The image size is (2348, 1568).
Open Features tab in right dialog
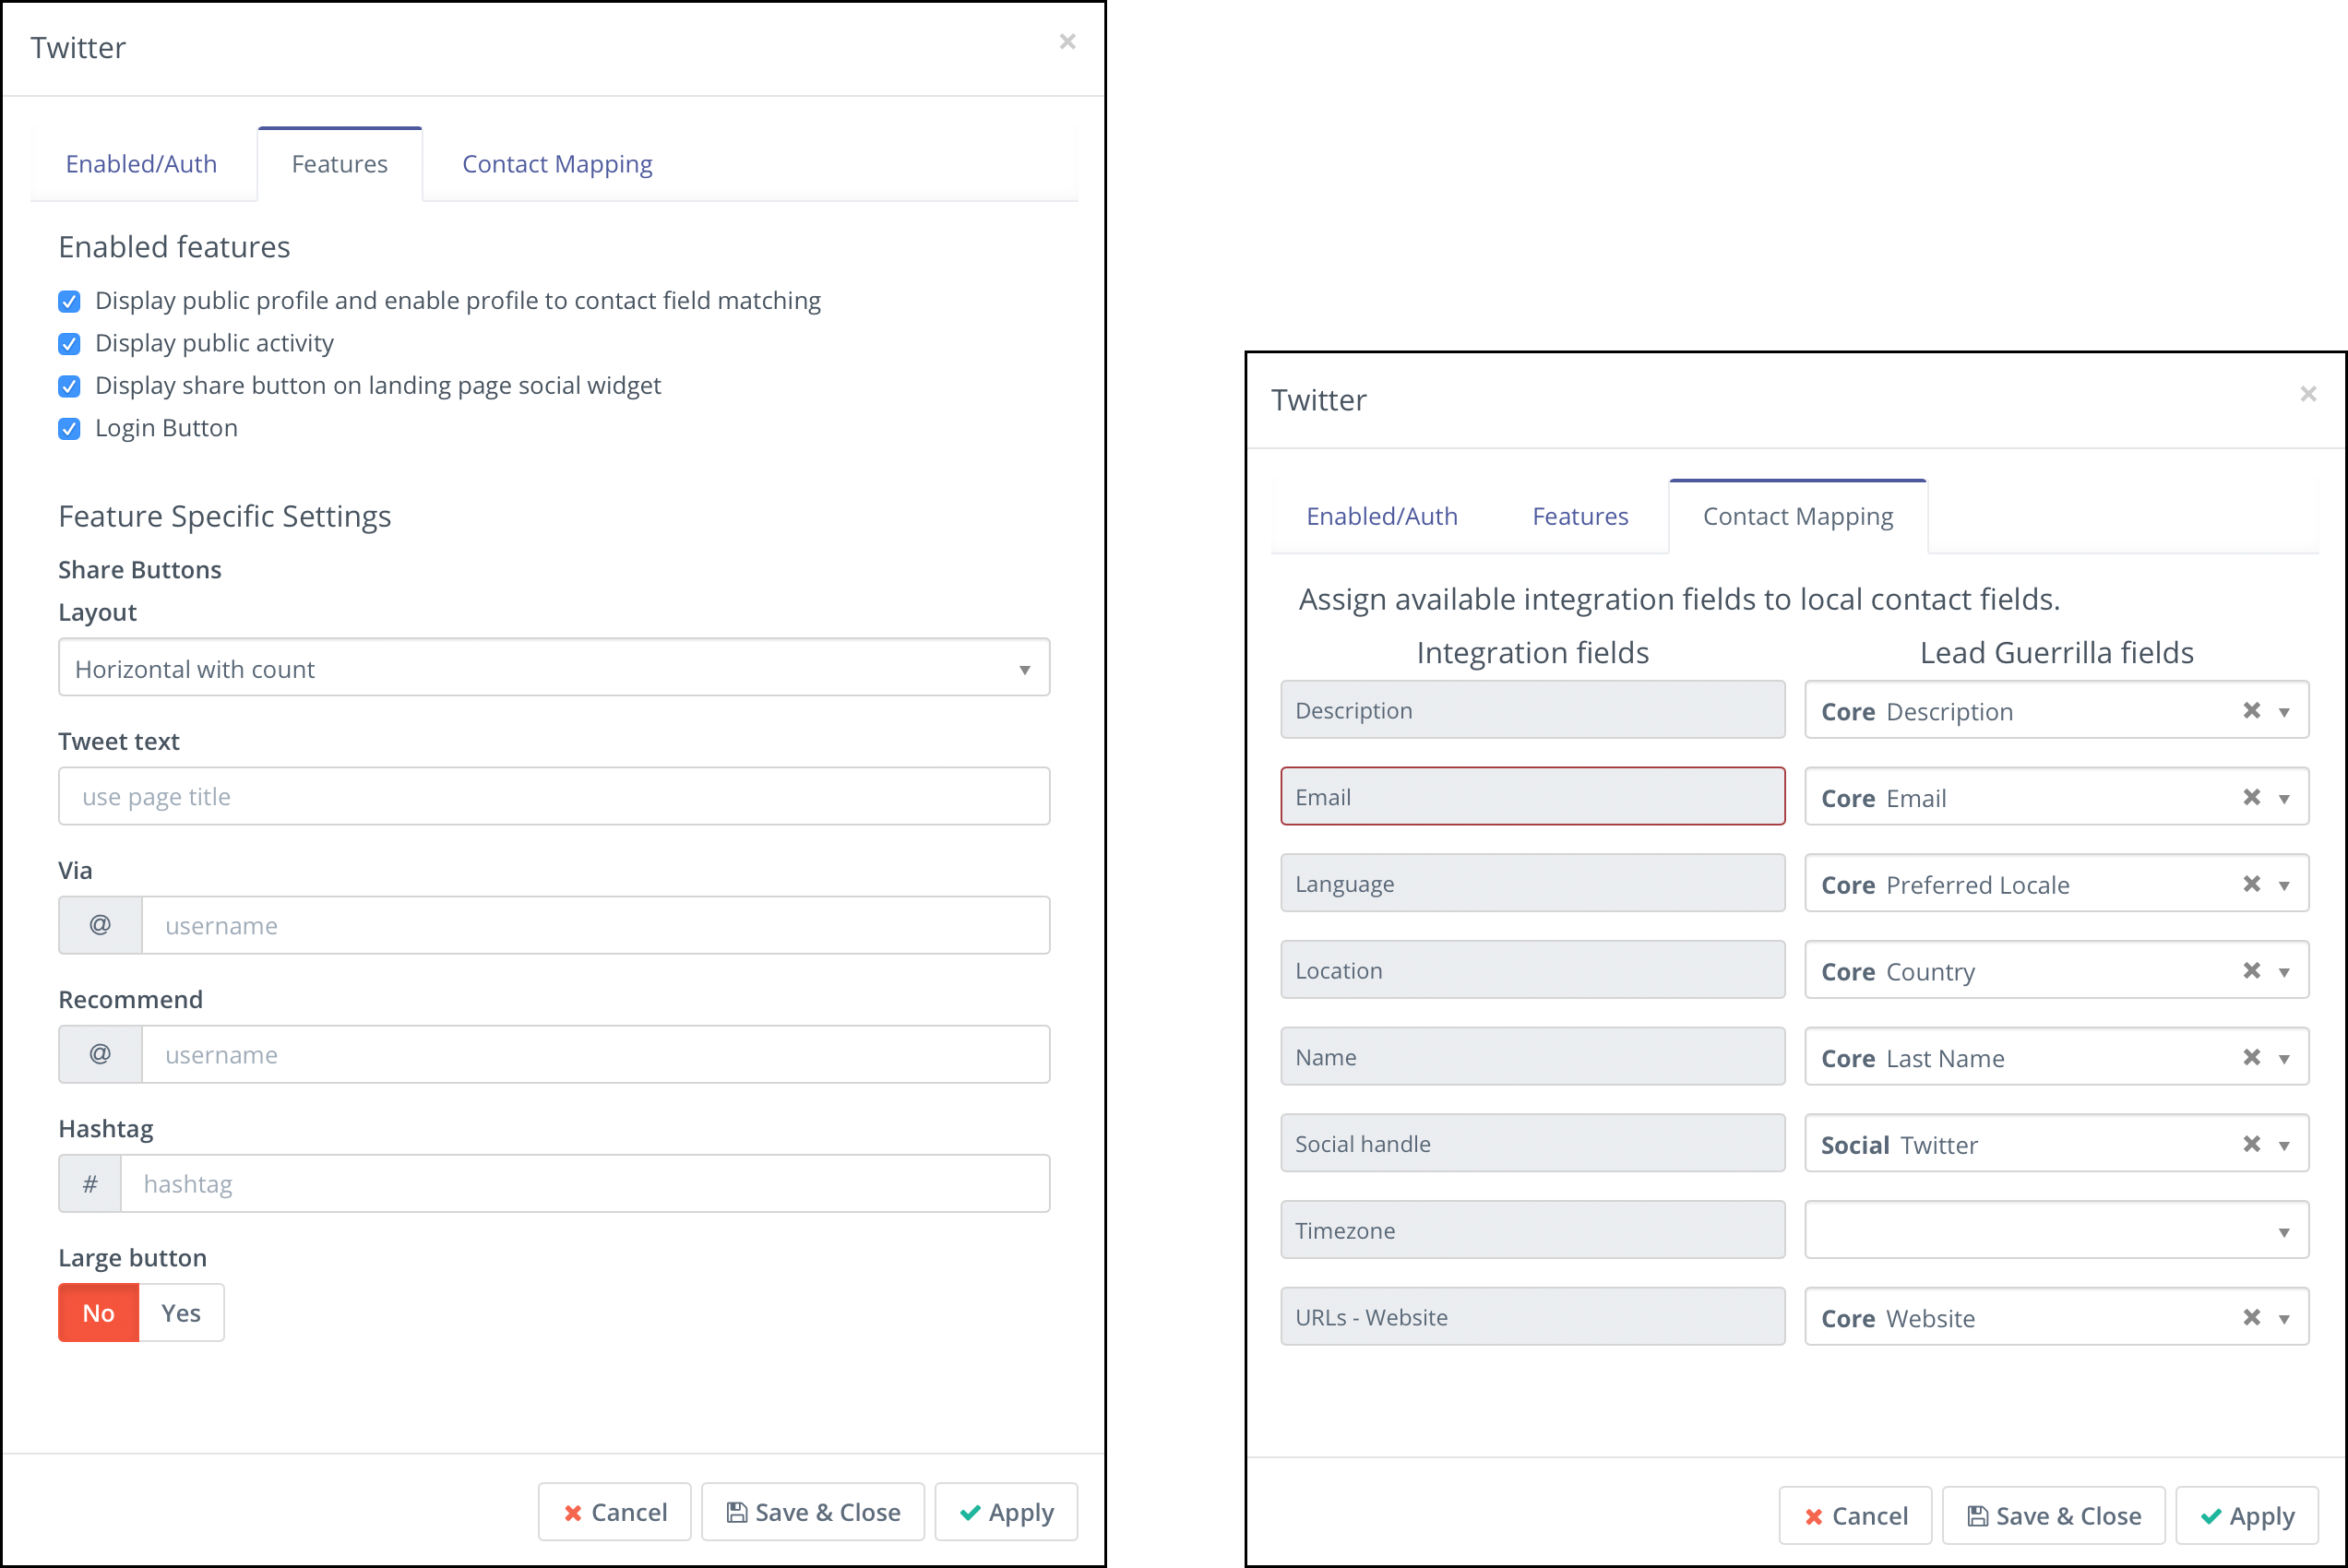tap(1580, 516)
